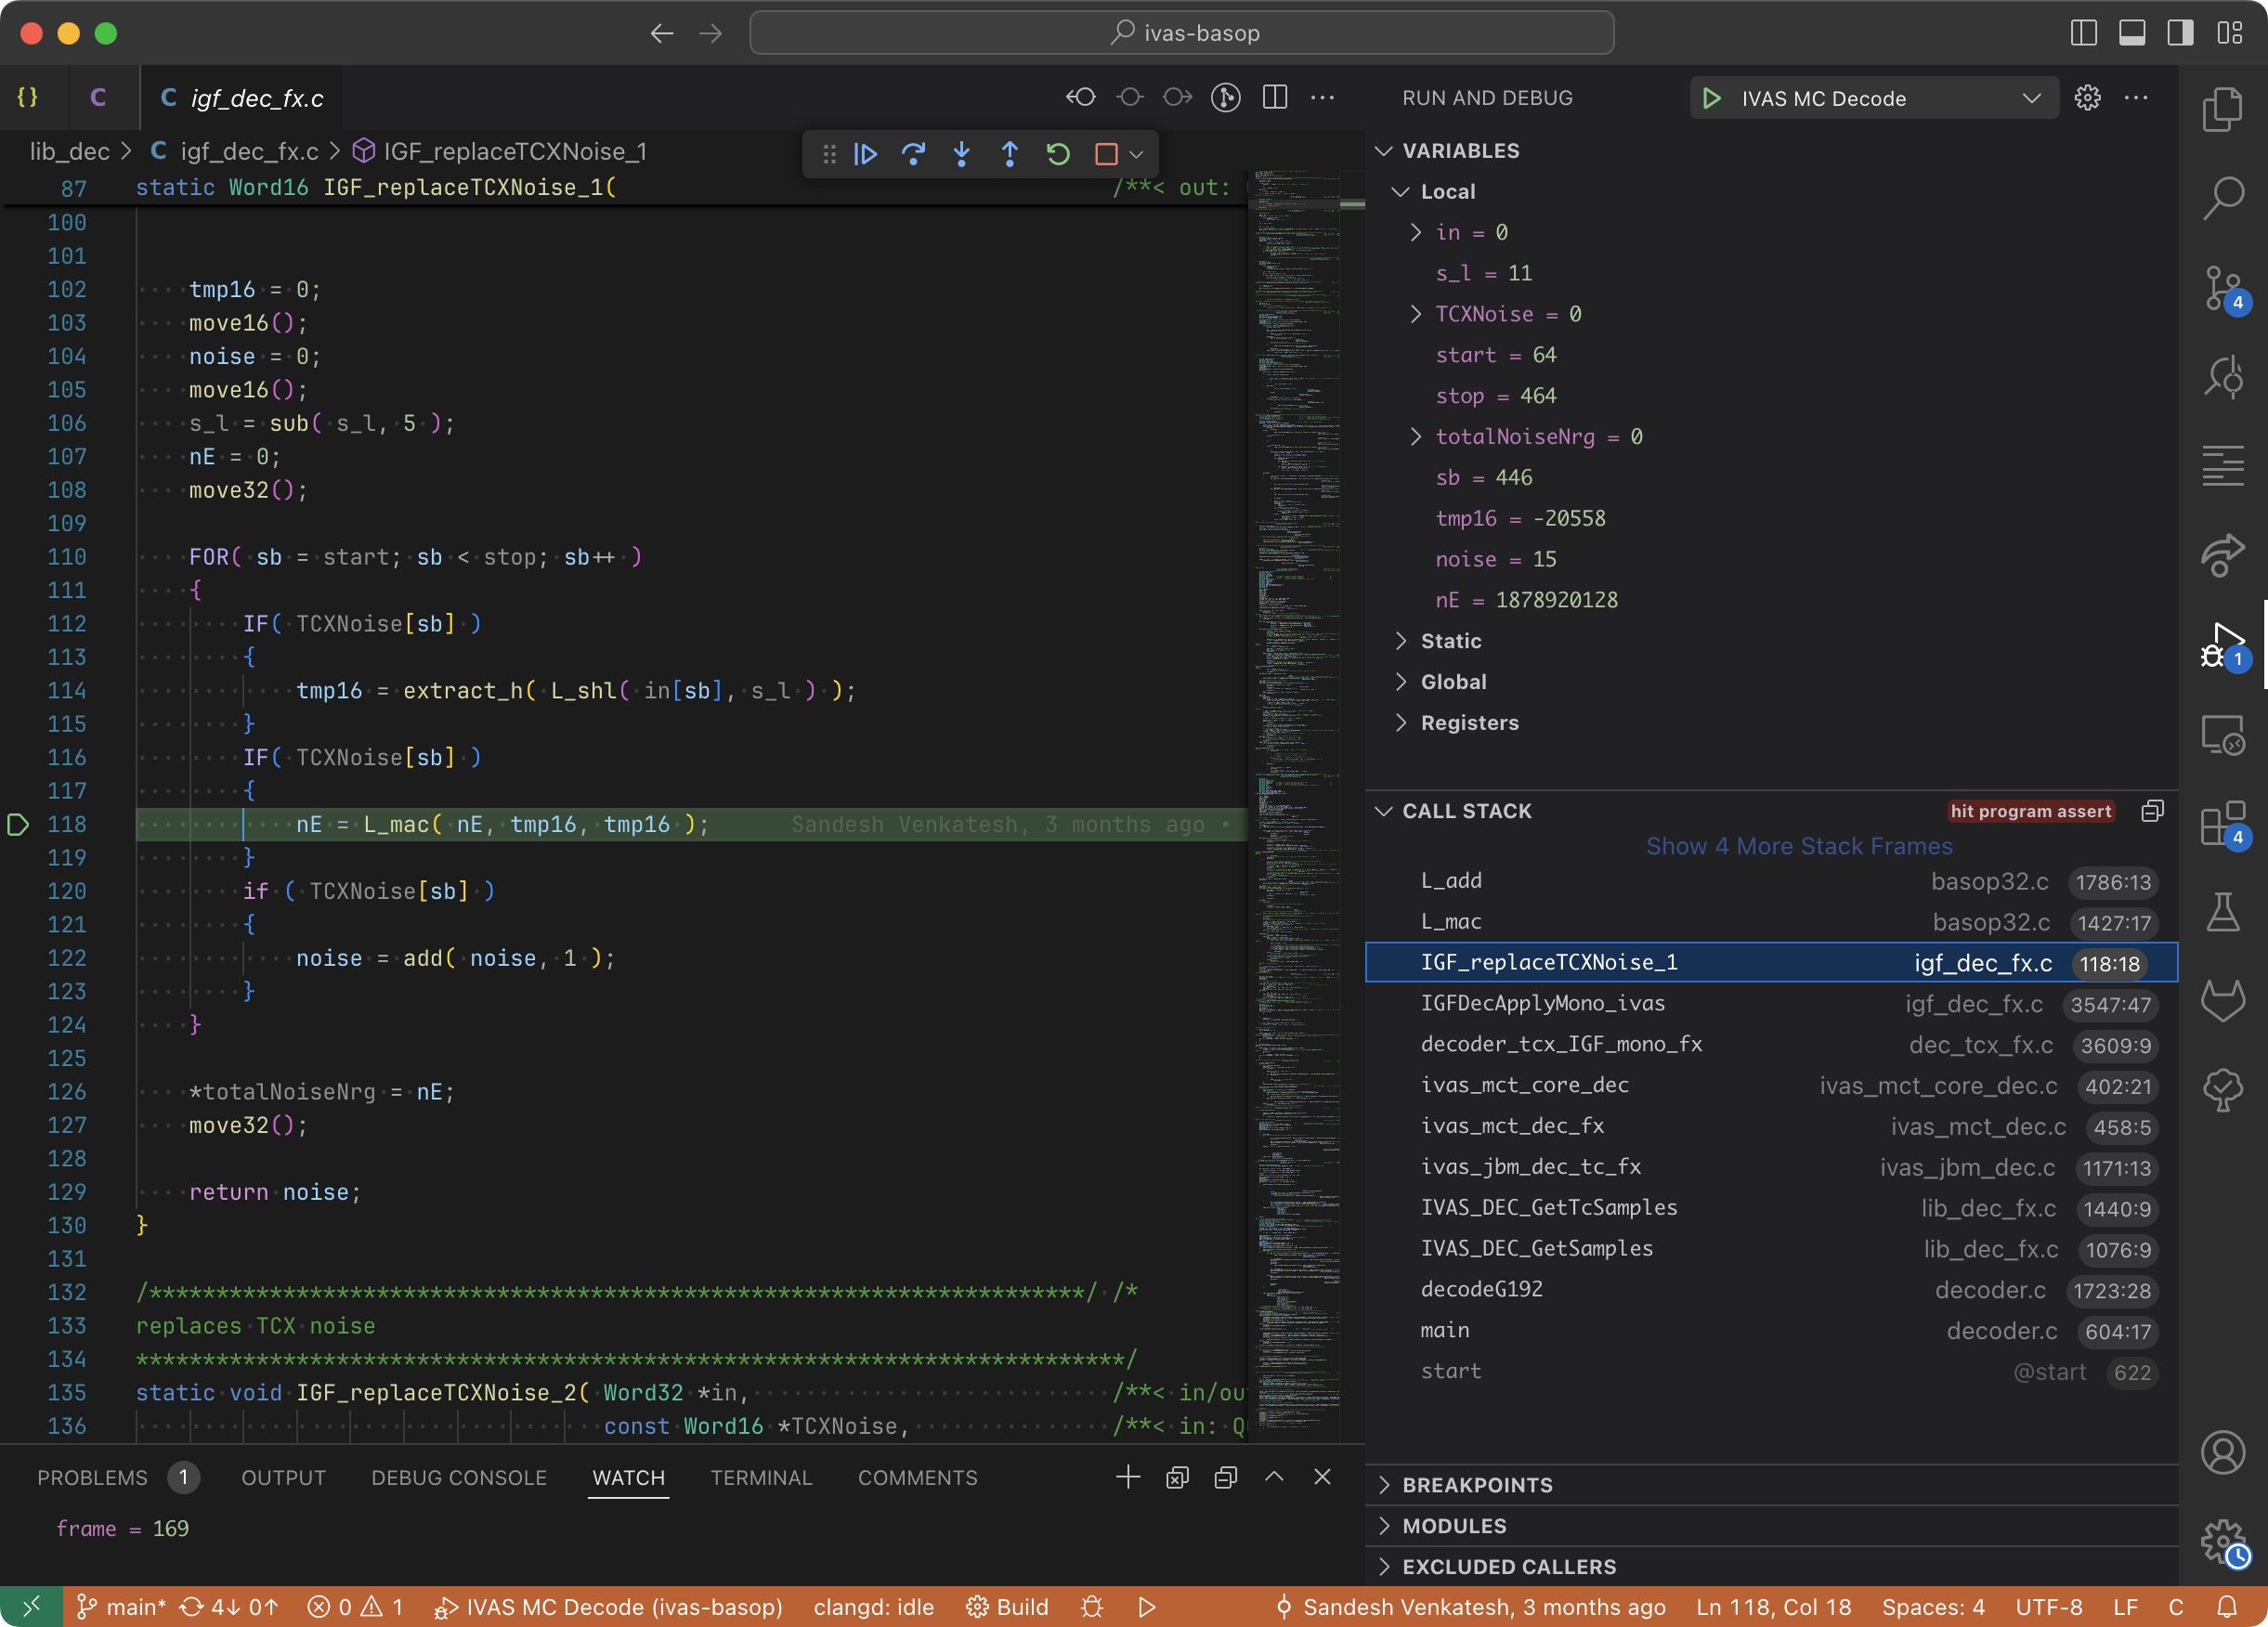Open launch.json gear settings icon

coord(2087,98)
